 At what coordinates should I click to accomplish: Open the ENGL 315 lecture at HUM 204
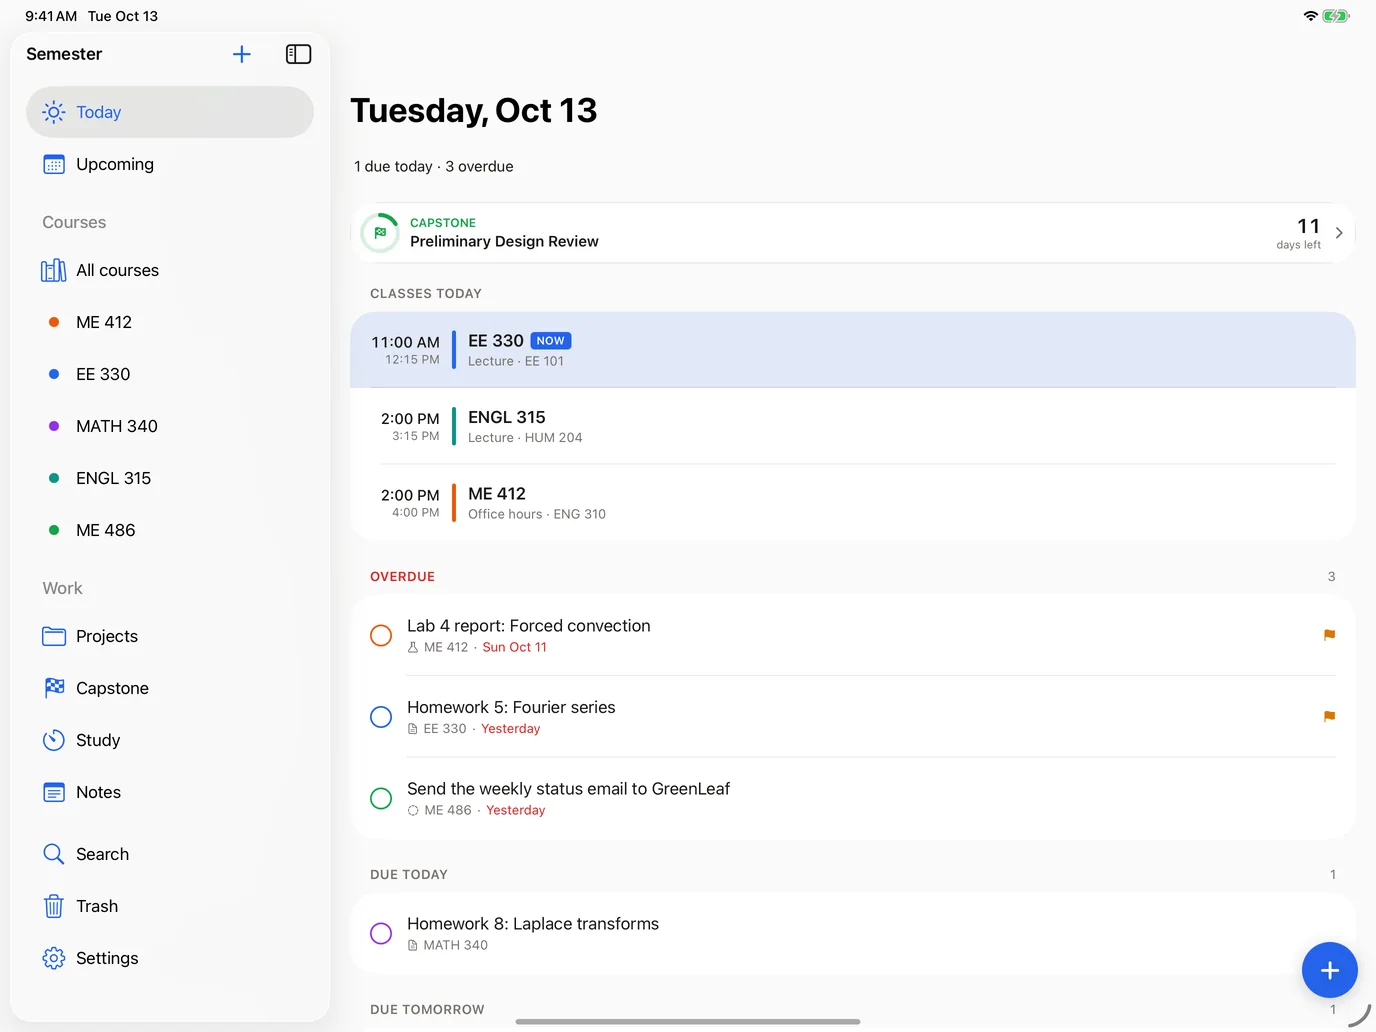[x=853, y=426]
